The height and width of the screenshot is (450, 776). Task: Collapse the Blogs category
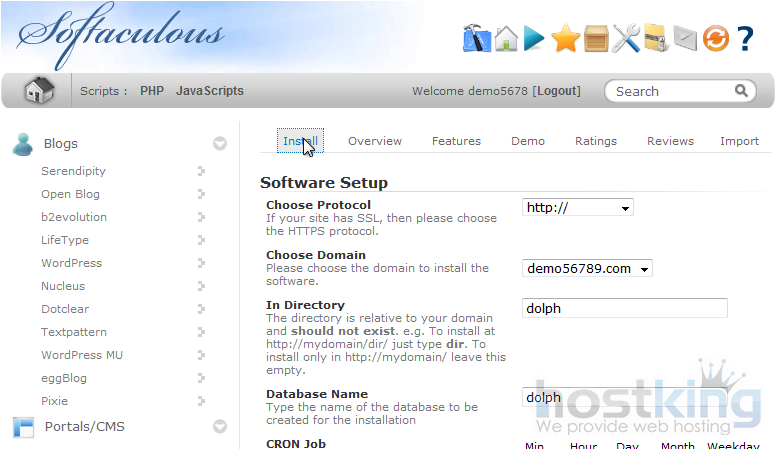click(x=220, y=144)
